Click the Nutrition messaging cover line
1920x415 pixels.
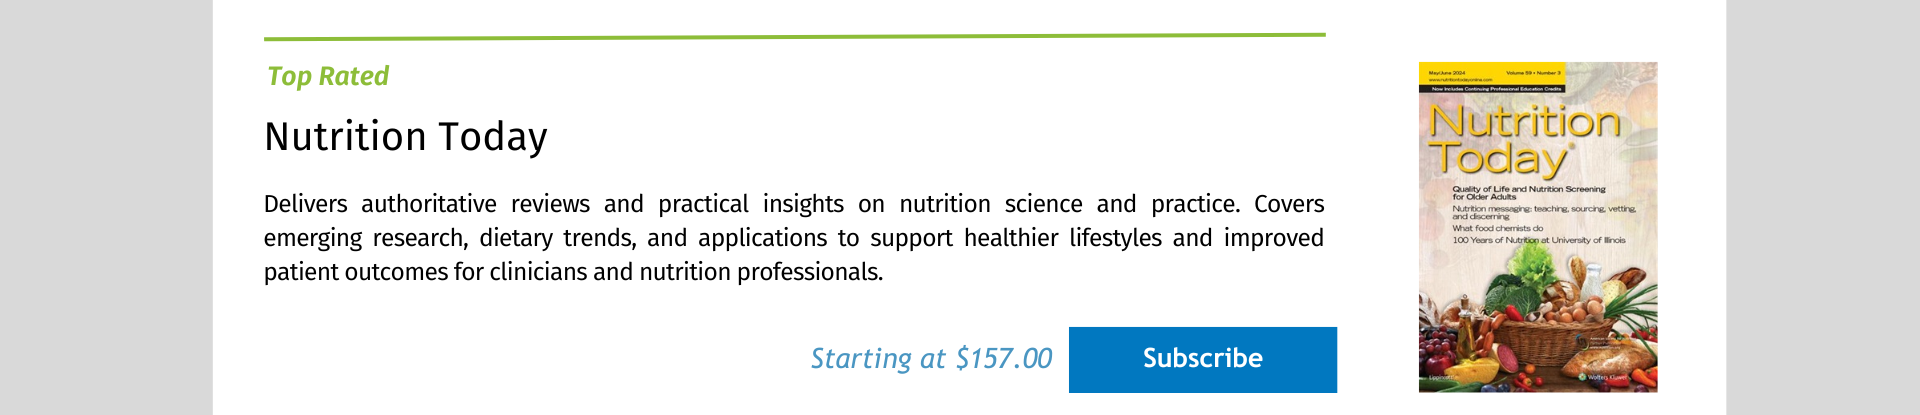(1543, 212)
